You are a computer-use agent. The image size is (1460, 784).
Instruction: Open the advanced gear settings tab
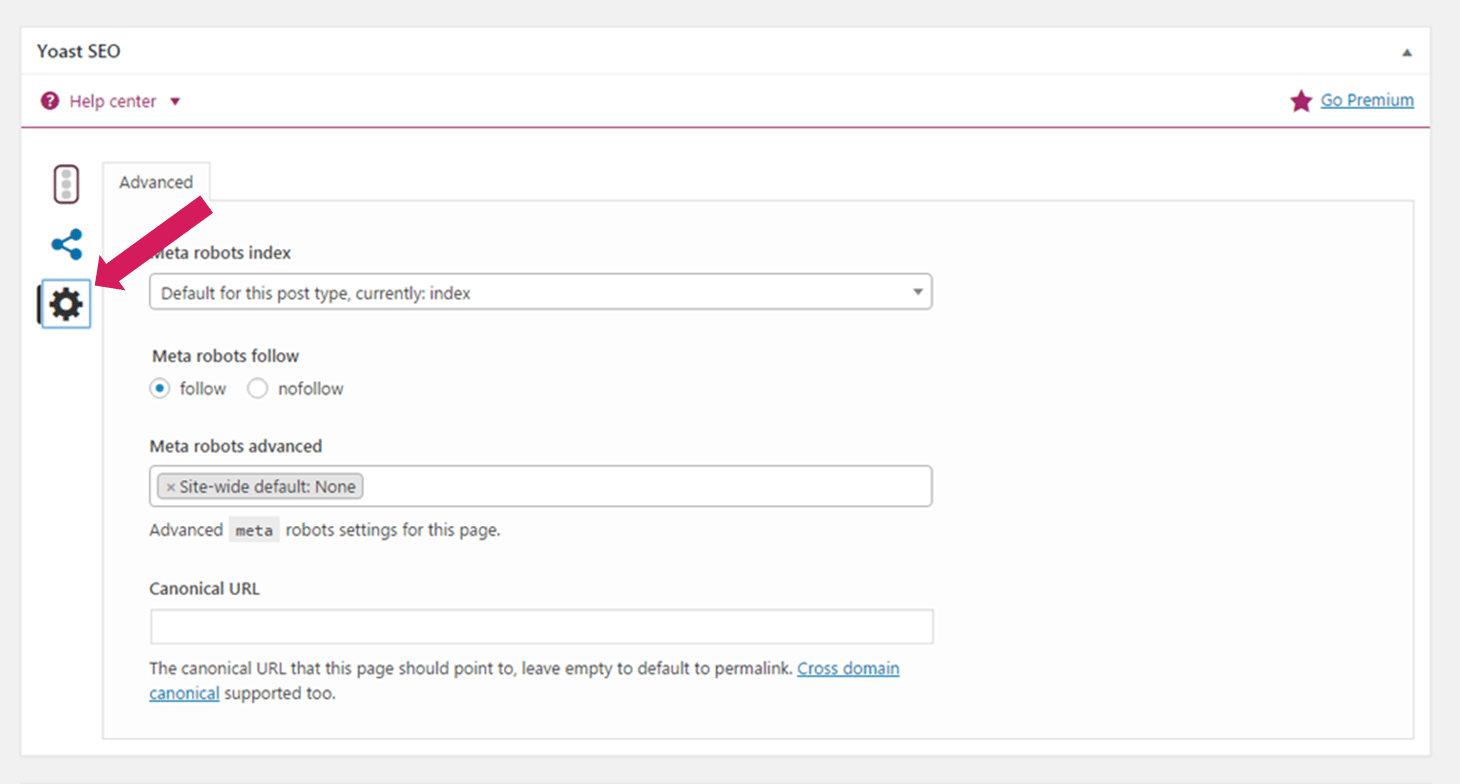66,303
